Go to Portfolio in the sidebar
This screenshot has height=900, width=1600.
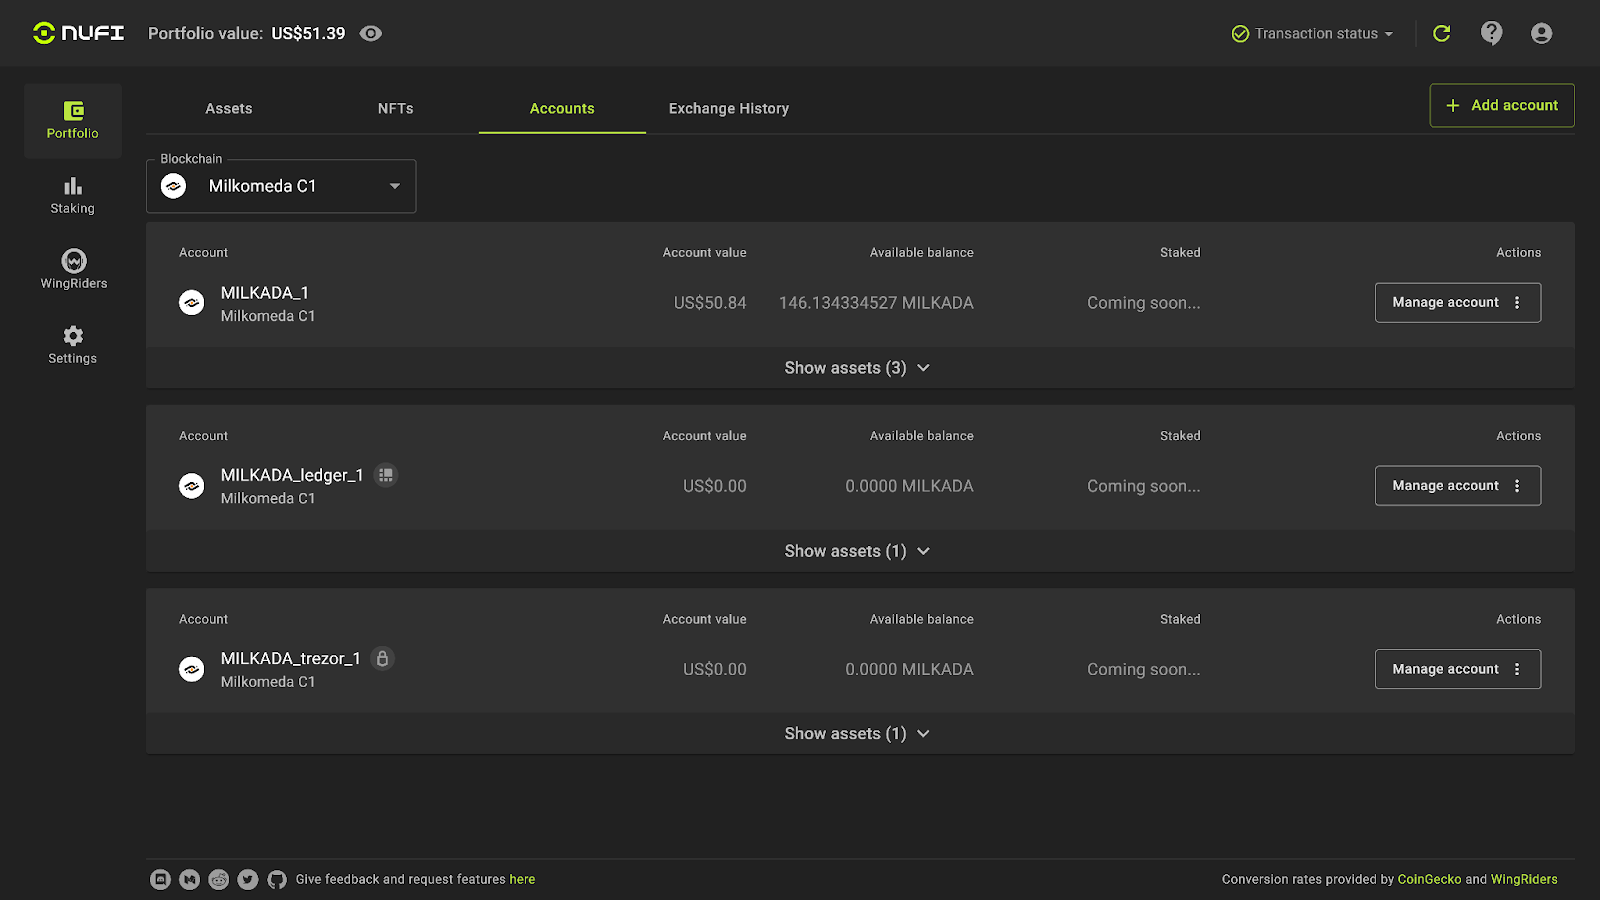coord(73,121)
